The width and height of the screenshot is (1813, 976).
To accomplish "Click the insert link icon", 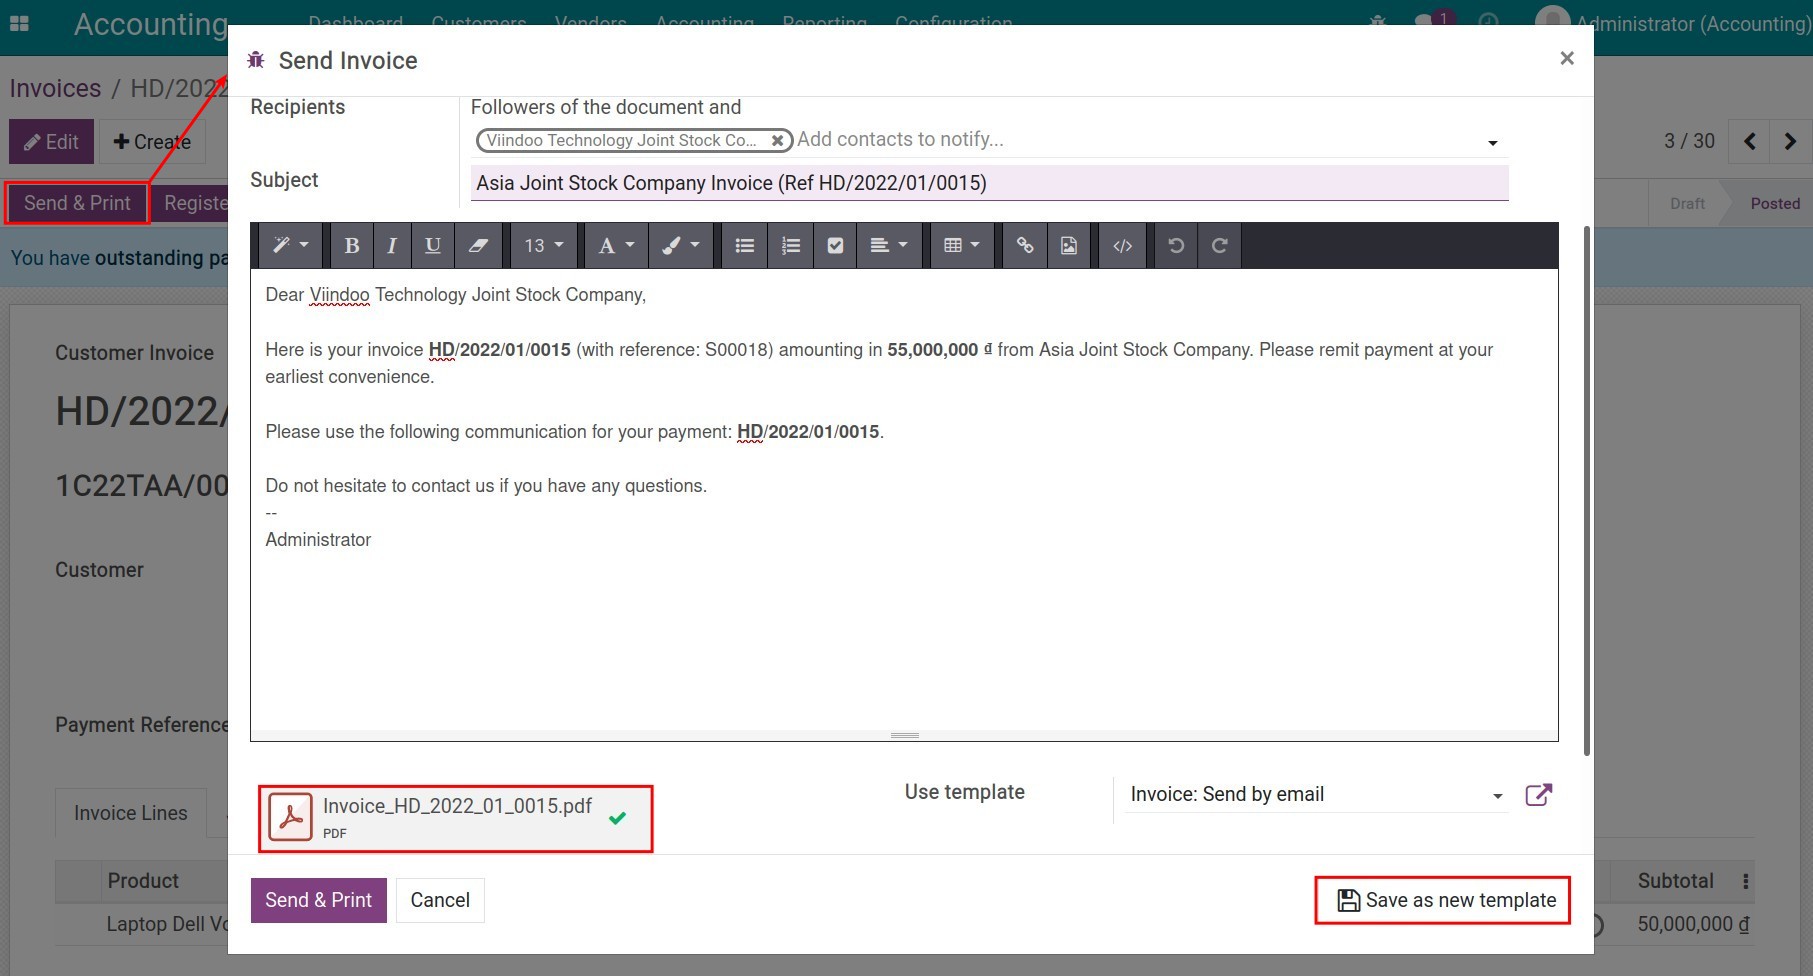I will (1023, 245).
